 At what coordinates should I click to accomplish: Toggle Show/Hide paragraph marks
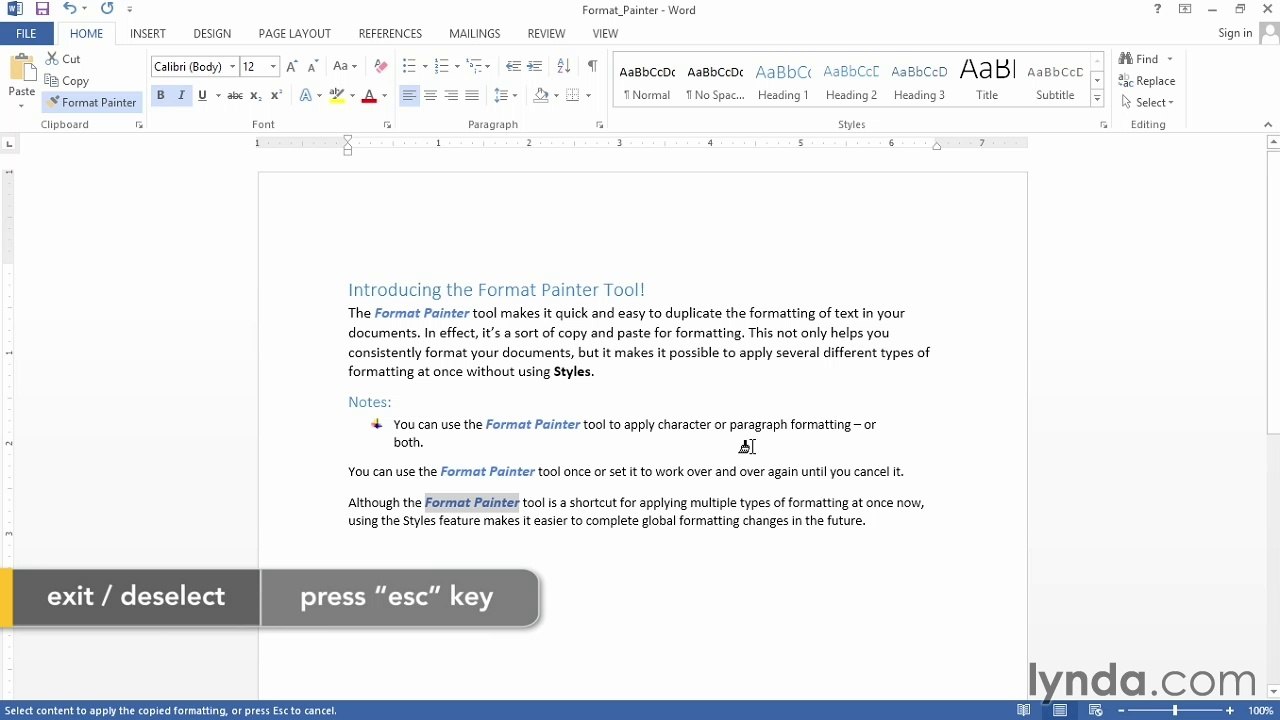592,67
